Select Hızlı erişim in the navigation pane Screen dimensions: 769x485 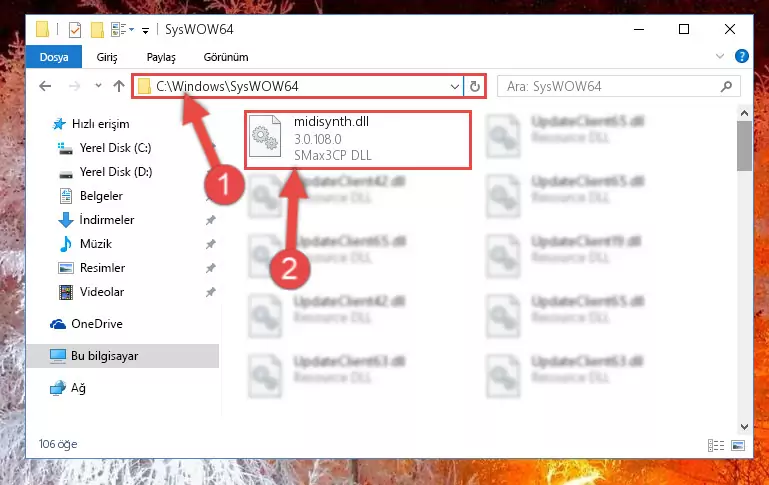point(100,124)
